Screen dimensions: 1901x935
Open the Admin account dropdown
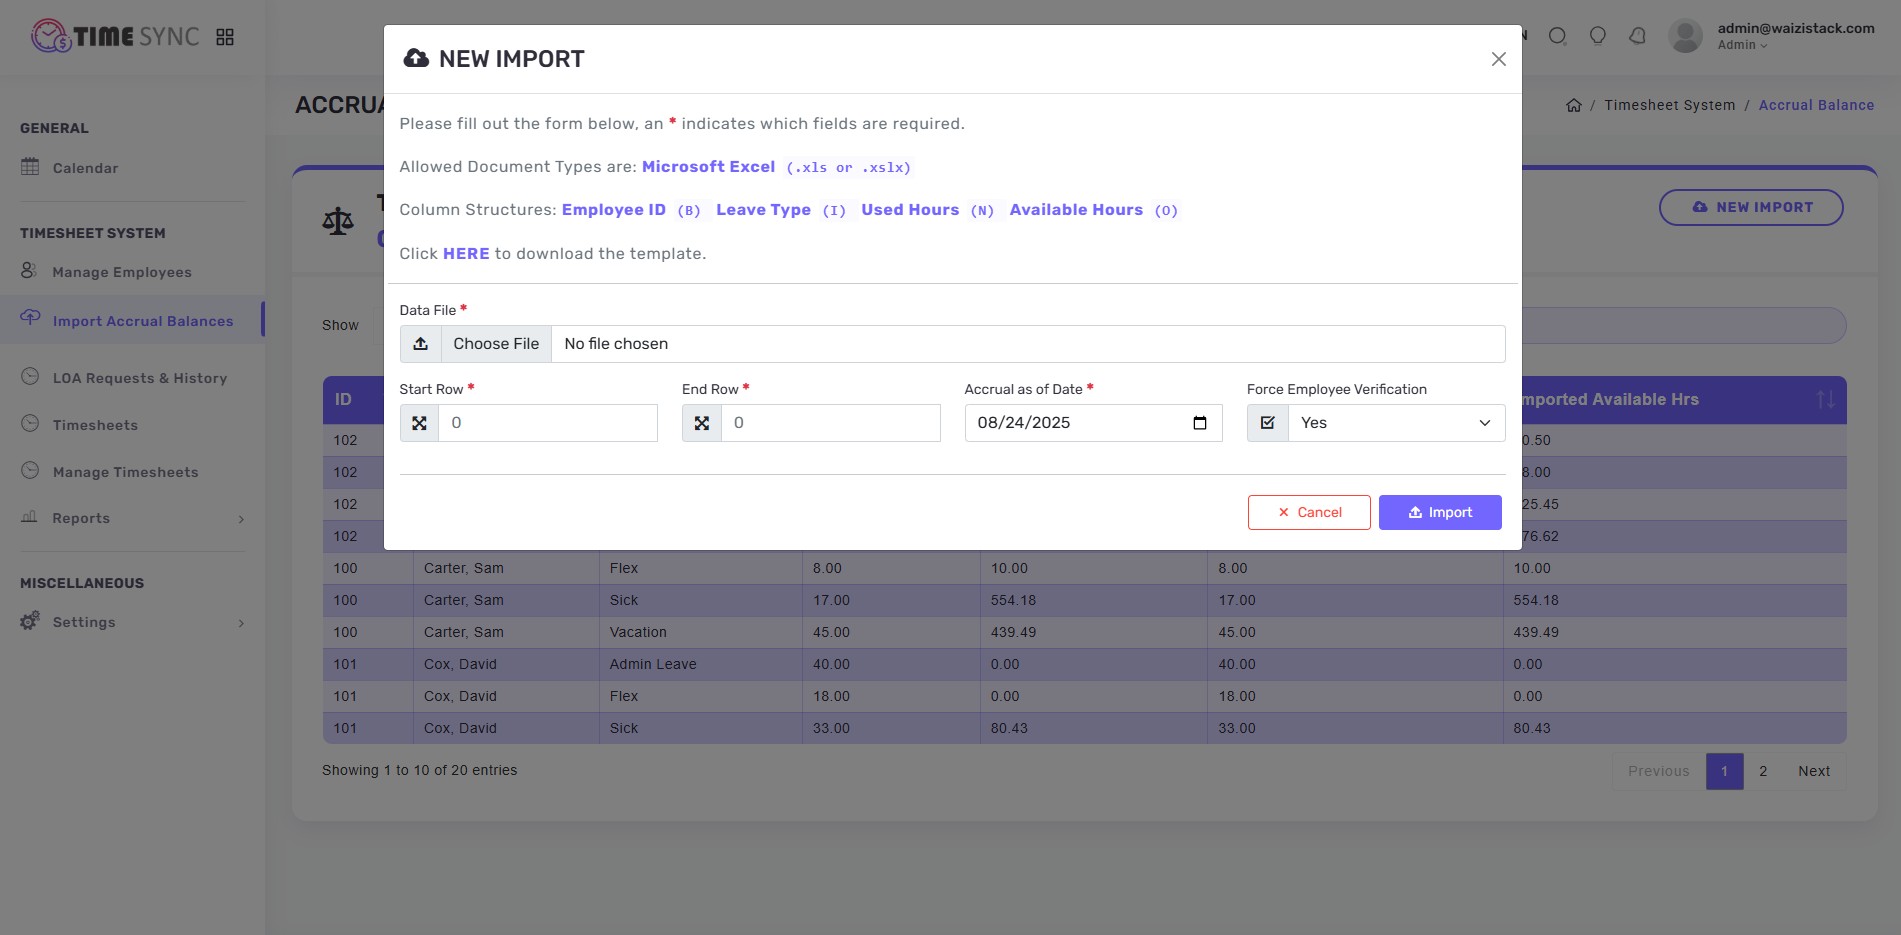1743,45
